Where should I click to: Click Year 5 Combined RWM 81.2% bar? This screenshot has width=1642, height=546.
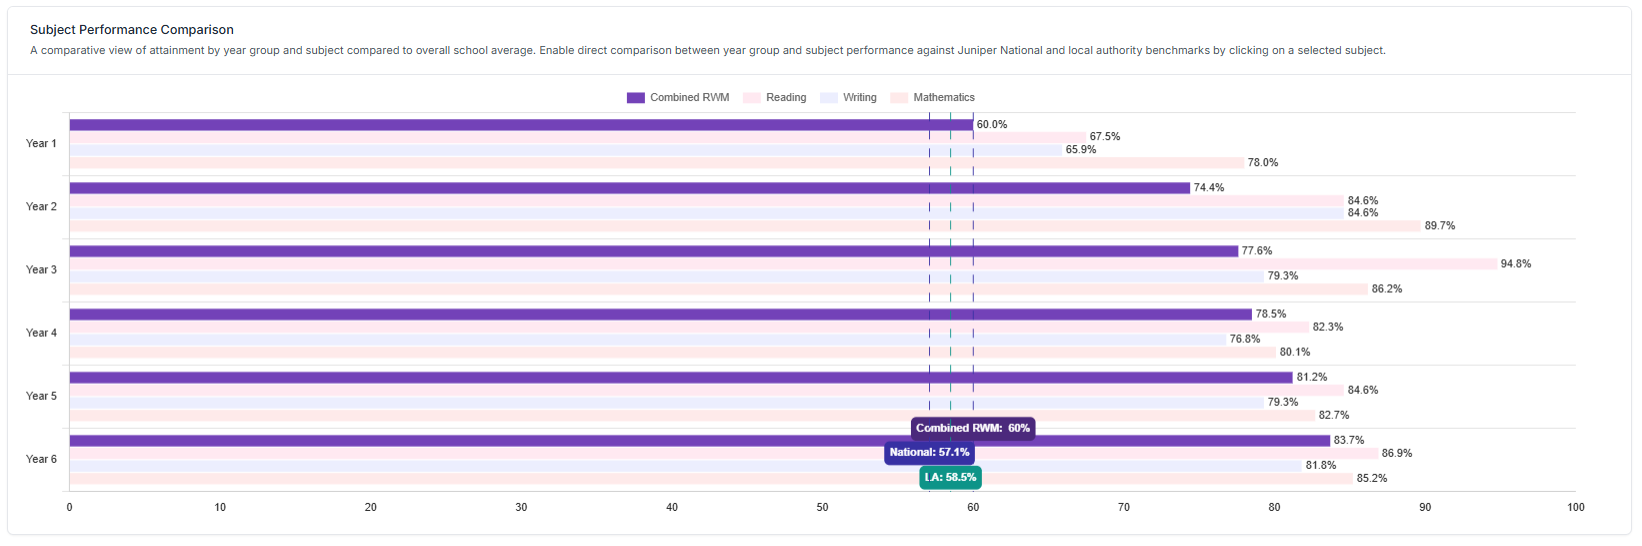coord(680,378)
